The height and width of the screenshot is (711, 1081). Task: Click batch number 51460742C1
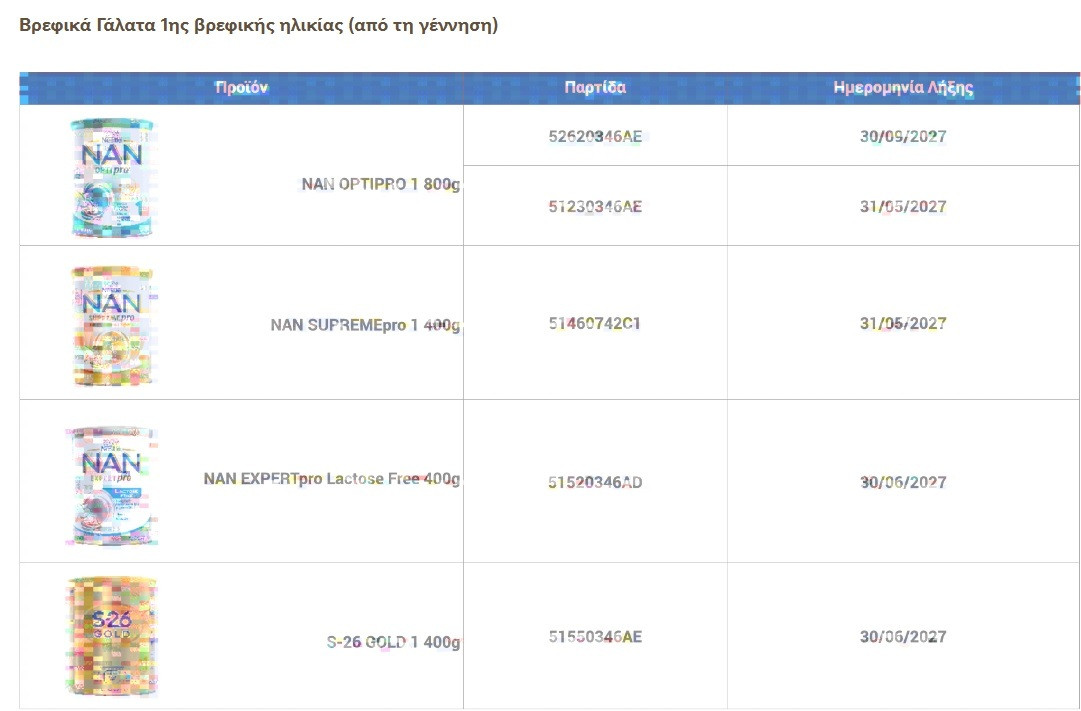(x=595, y=324)
